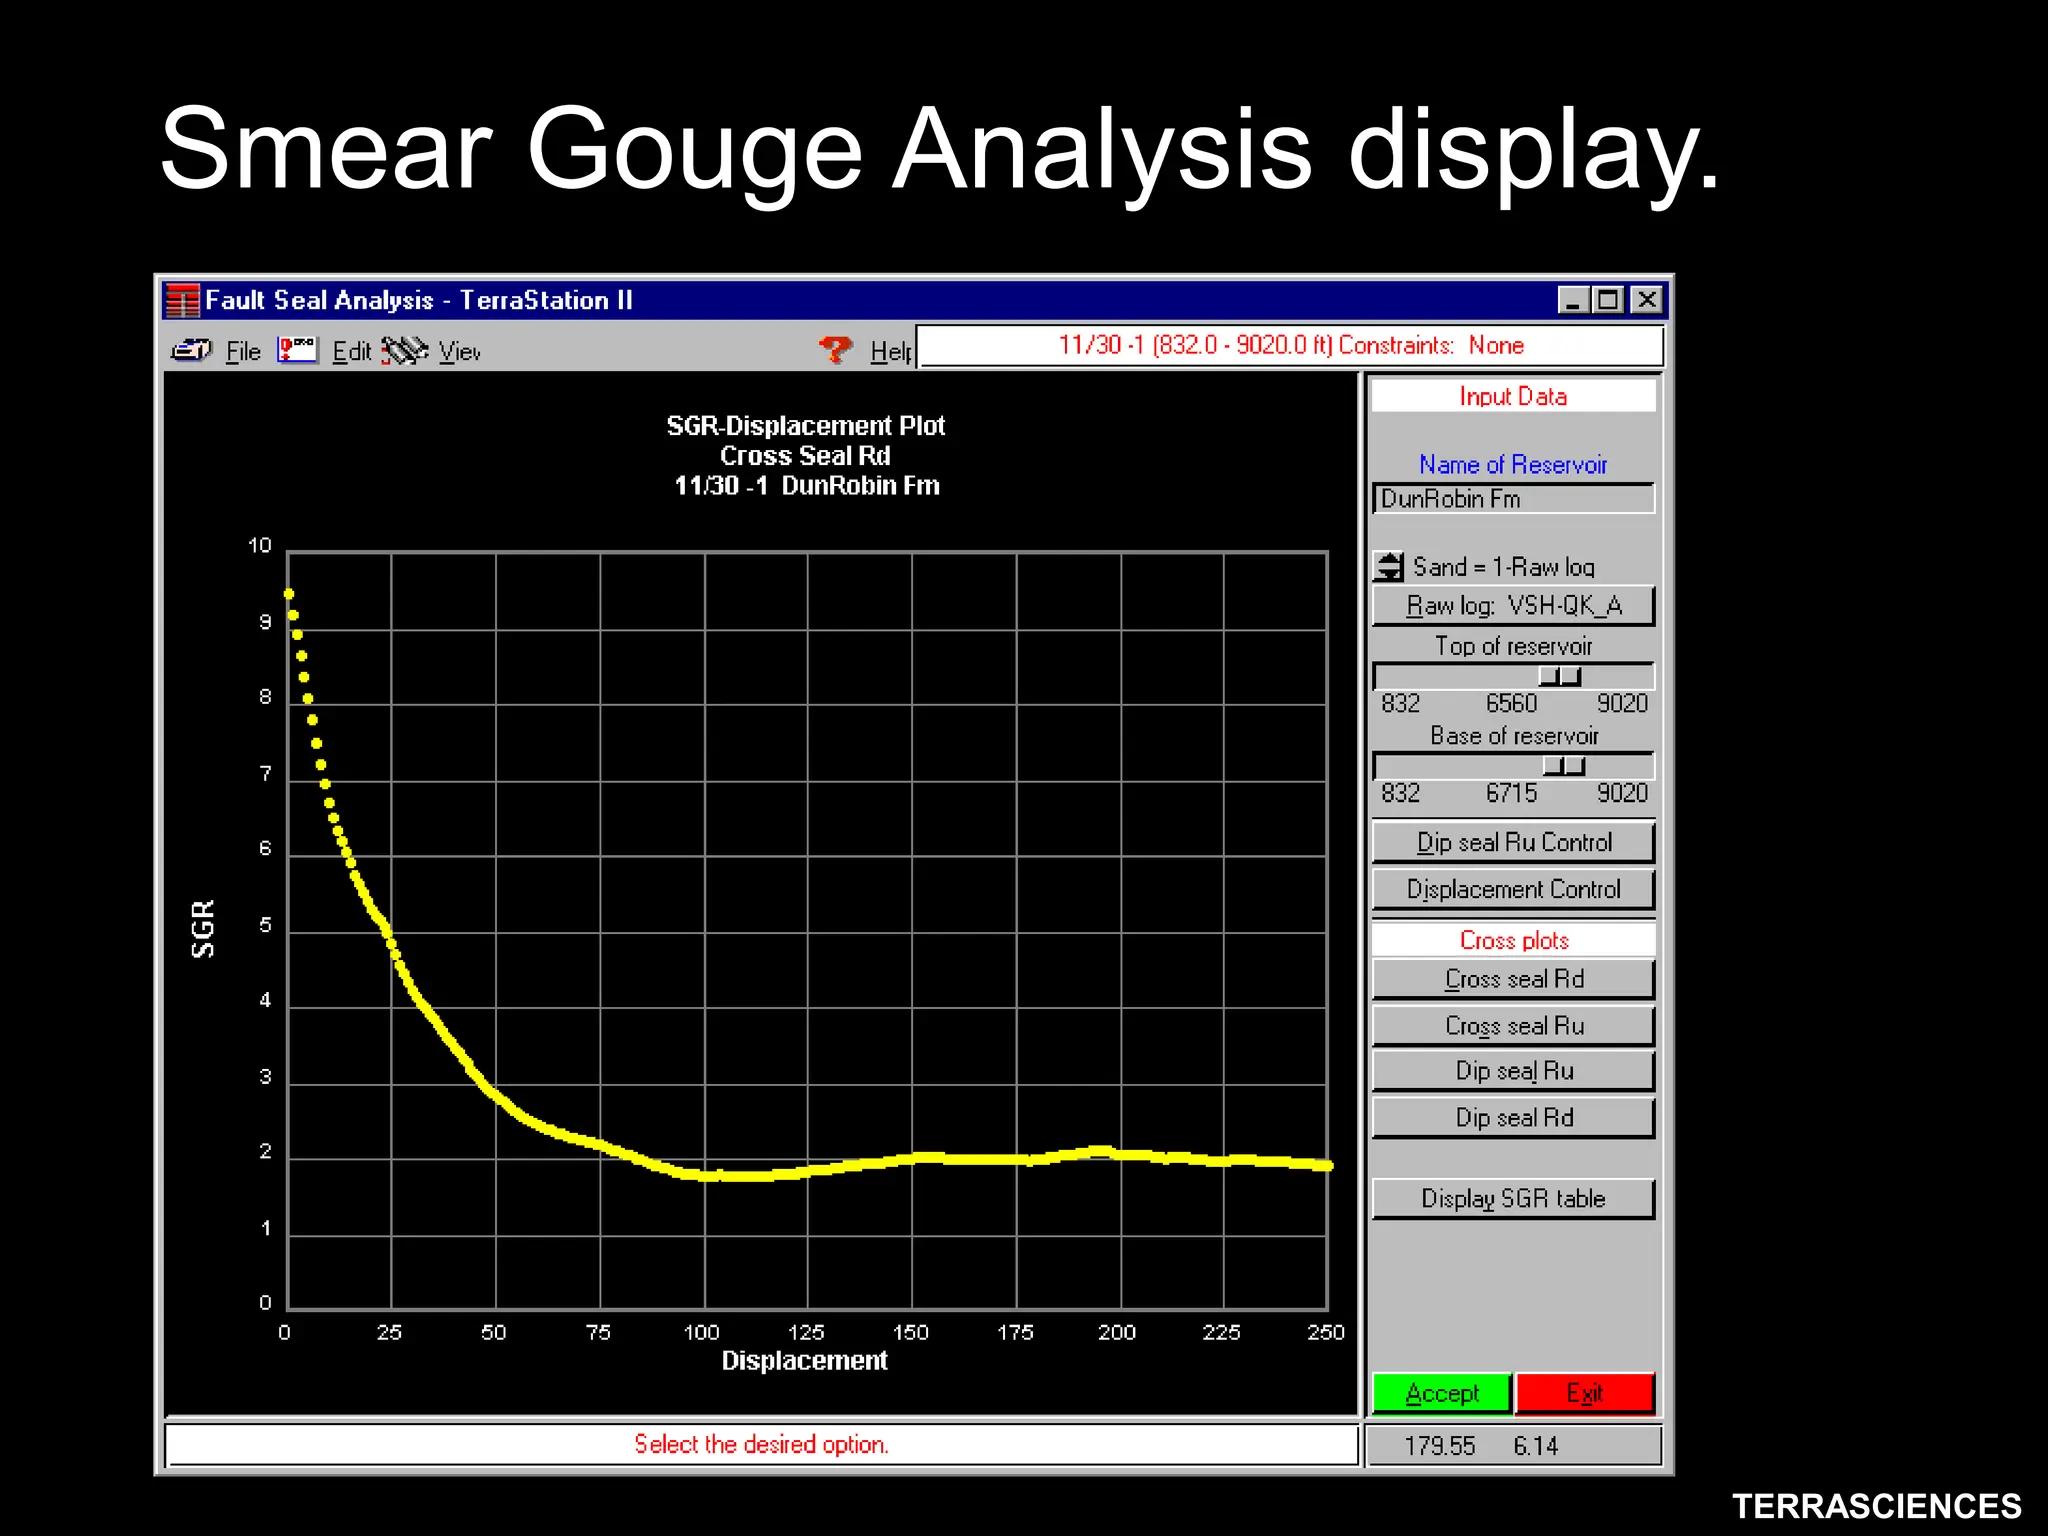This screenshot has height=1536, width=2048.
Task: Toggle the Sand = 1-Raw log spinner arrows
Action: tap(1388, 567)
